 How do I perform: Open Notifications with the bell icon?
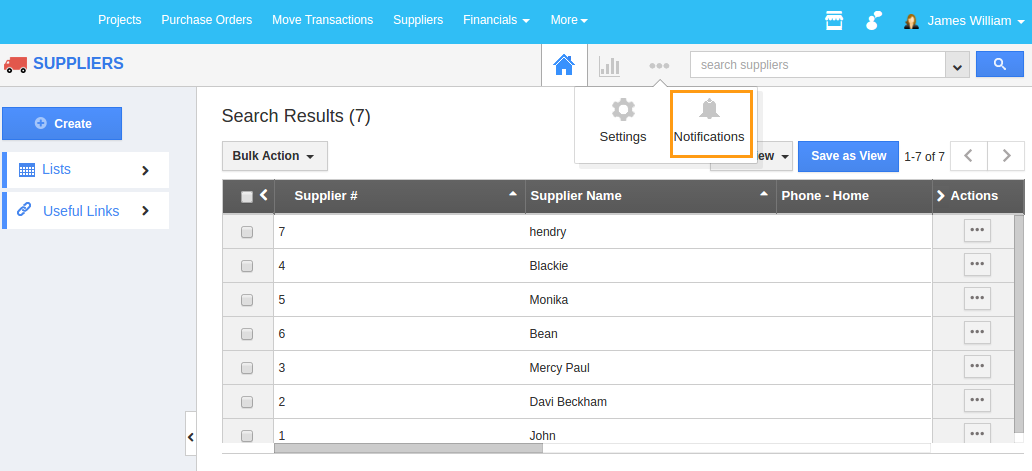pyautogui.click(x=709, y=121)
